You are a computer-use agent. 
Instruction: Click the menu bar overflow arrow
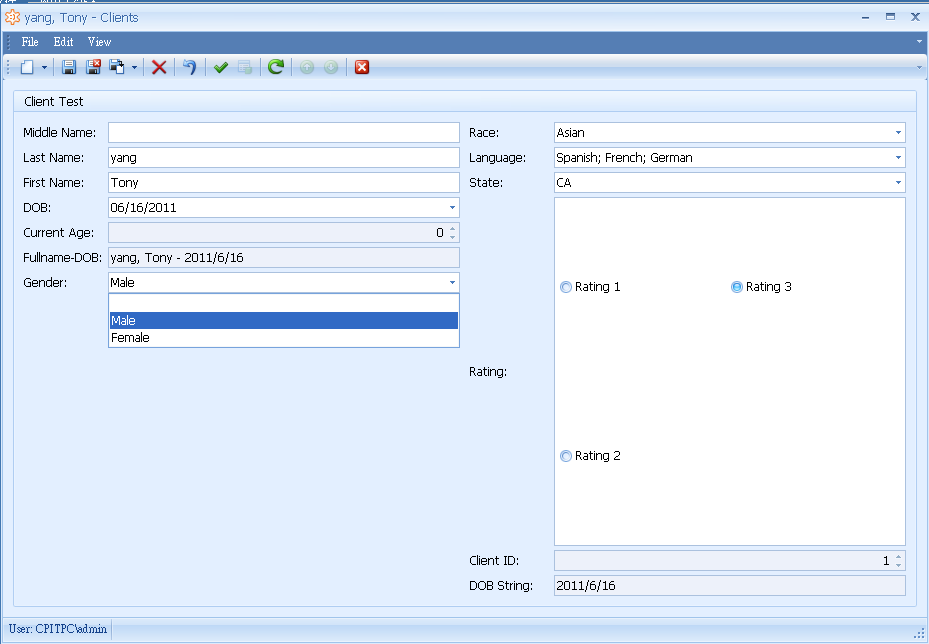pos(920,42)
